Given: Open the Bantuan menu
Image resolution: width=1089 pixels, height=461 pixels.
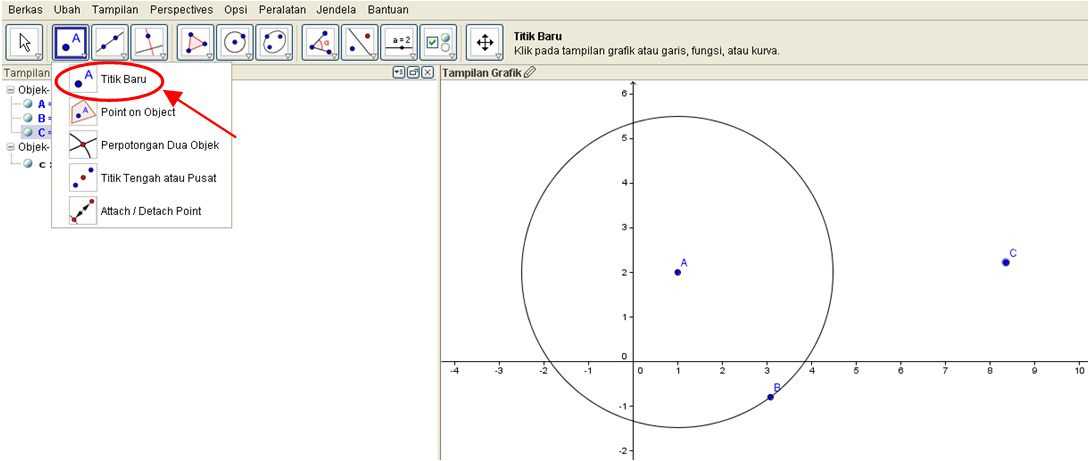Looking at the screenshot, I should point(388,10).
